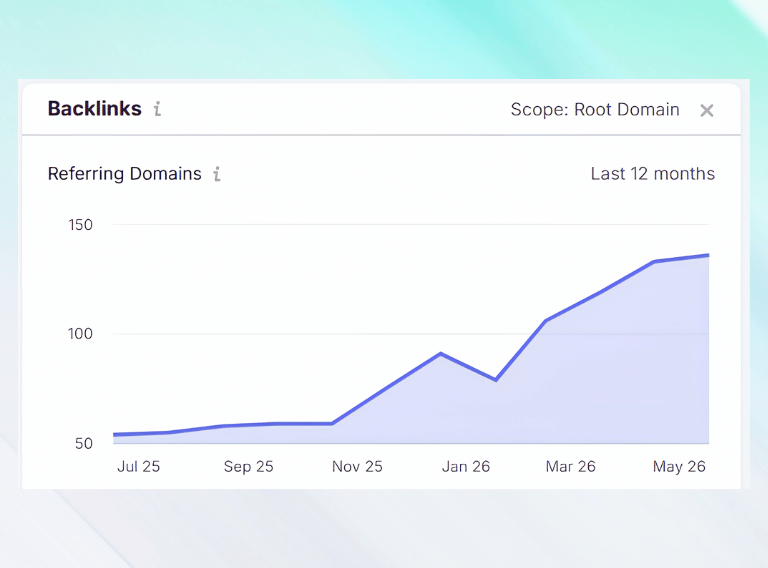Click the Referring Domains heading

pyautogui.click(x=124, y=174)
